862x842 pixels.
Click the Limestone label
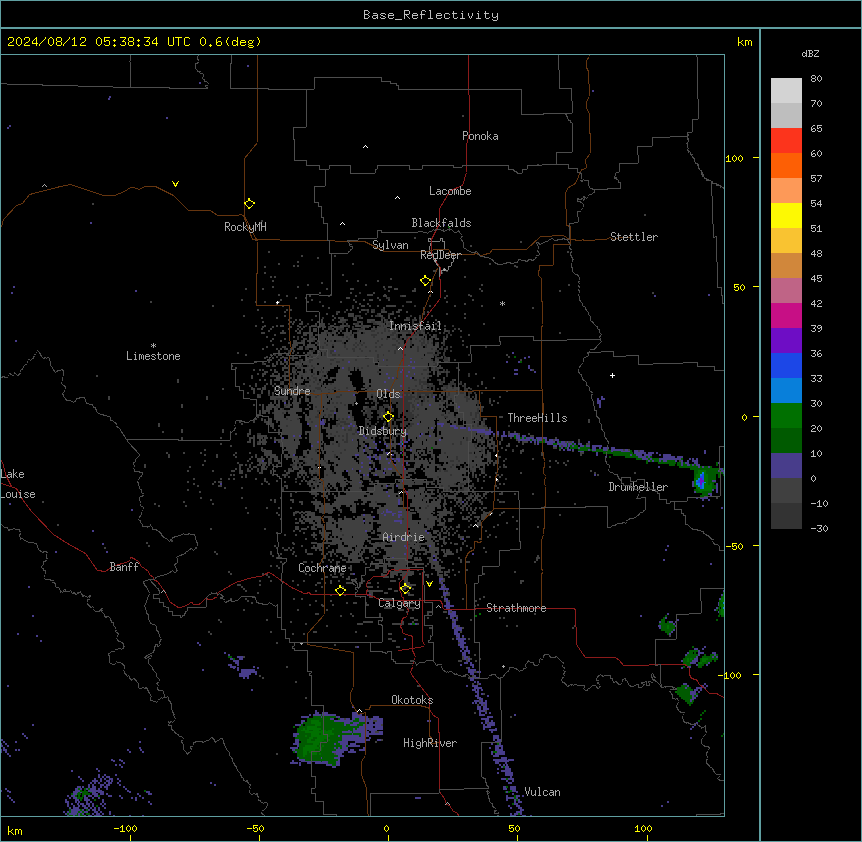153,356
